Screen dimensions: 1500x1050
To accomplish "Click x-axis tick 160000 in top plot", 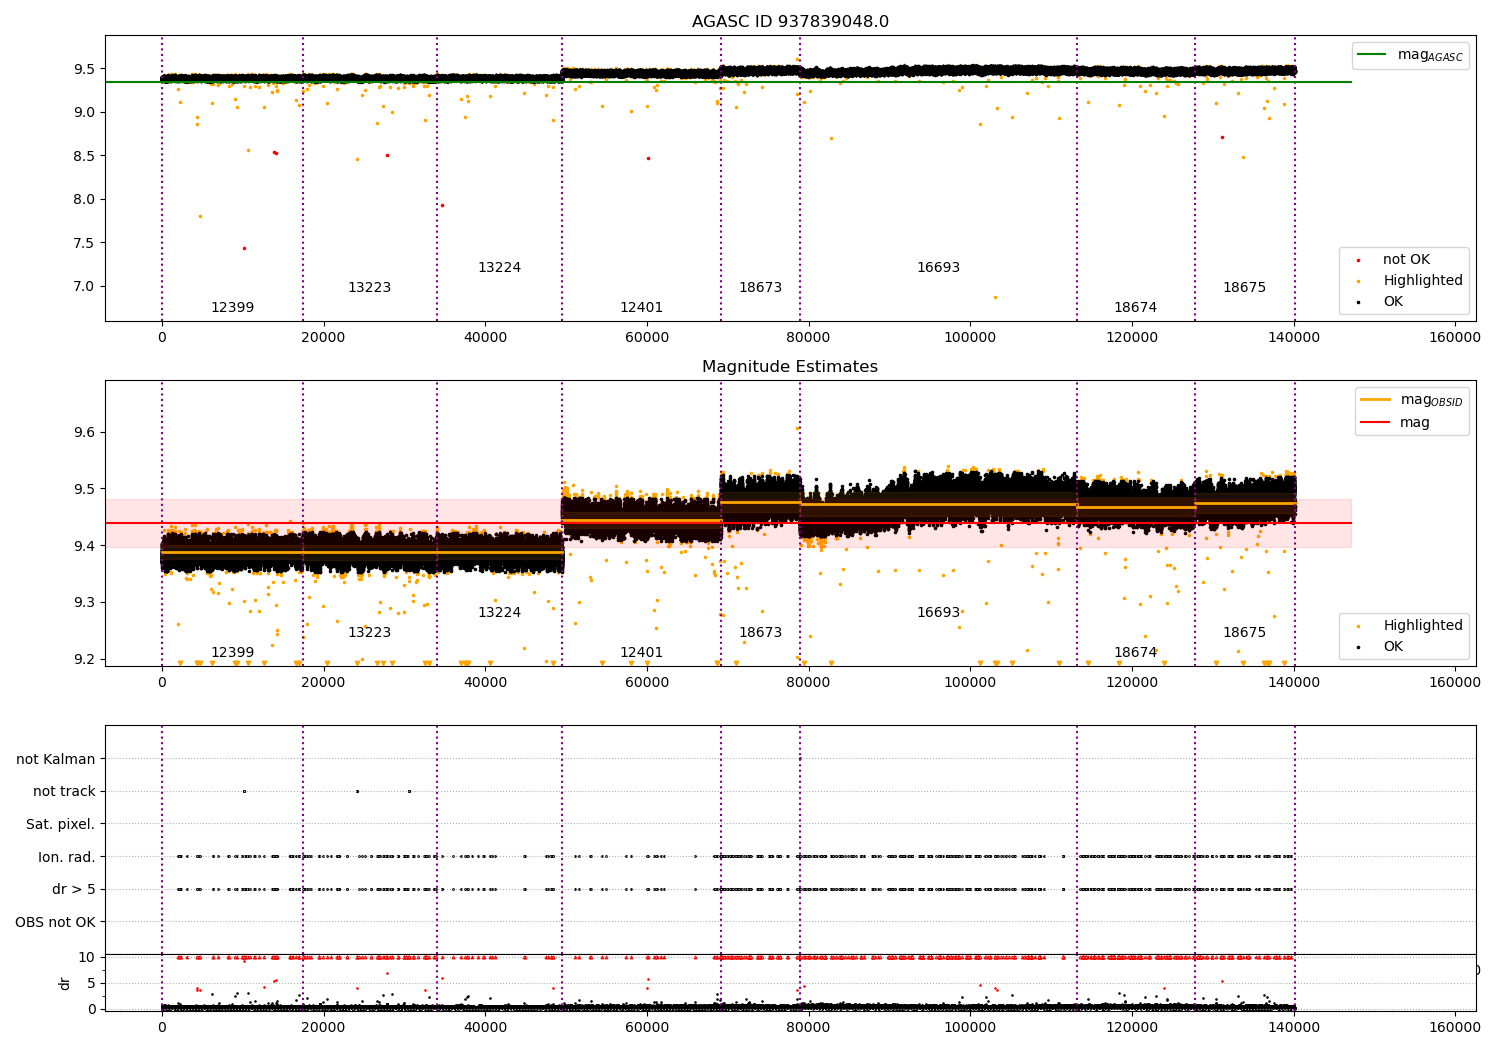I will [1455, 338].
